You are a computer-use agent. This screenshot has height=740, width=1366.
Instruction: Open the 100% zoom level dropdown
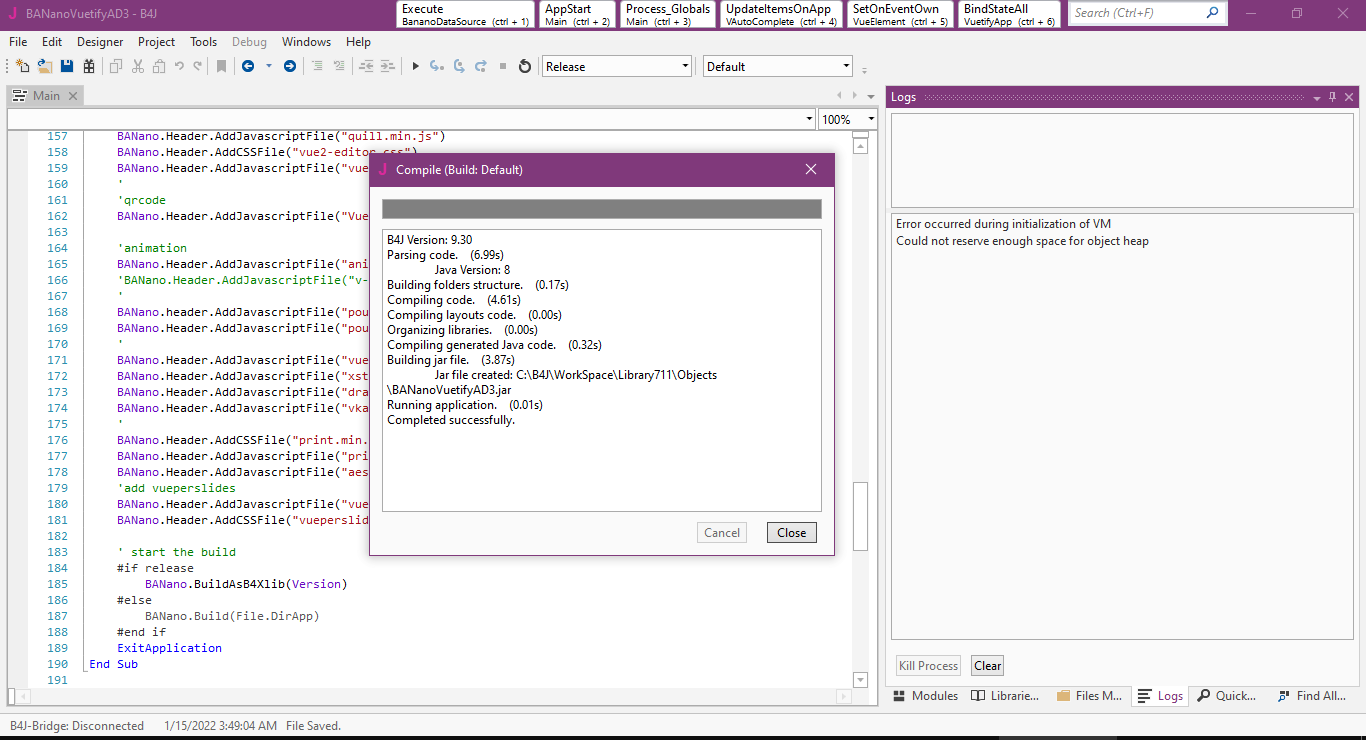pyautogui.click(x=871, y=119)
